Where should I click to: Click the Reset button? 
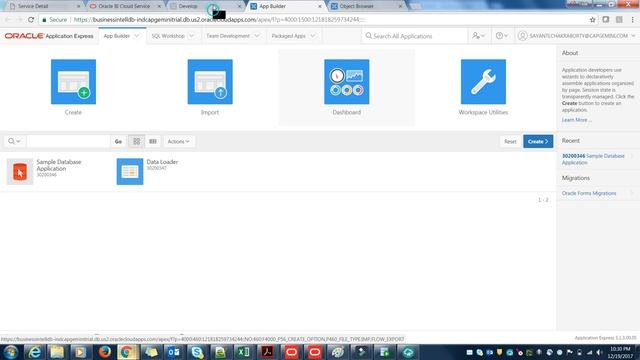[510, 141]
